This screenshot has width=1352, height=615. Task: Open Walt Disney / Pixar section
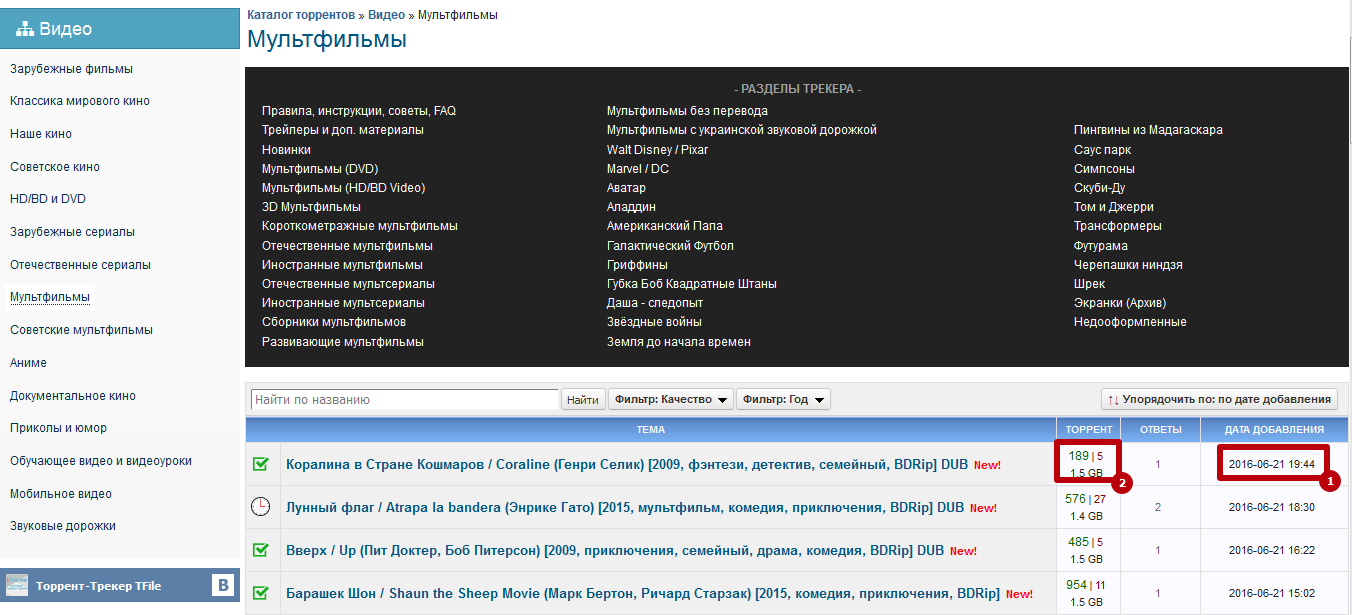click(657, 150)
